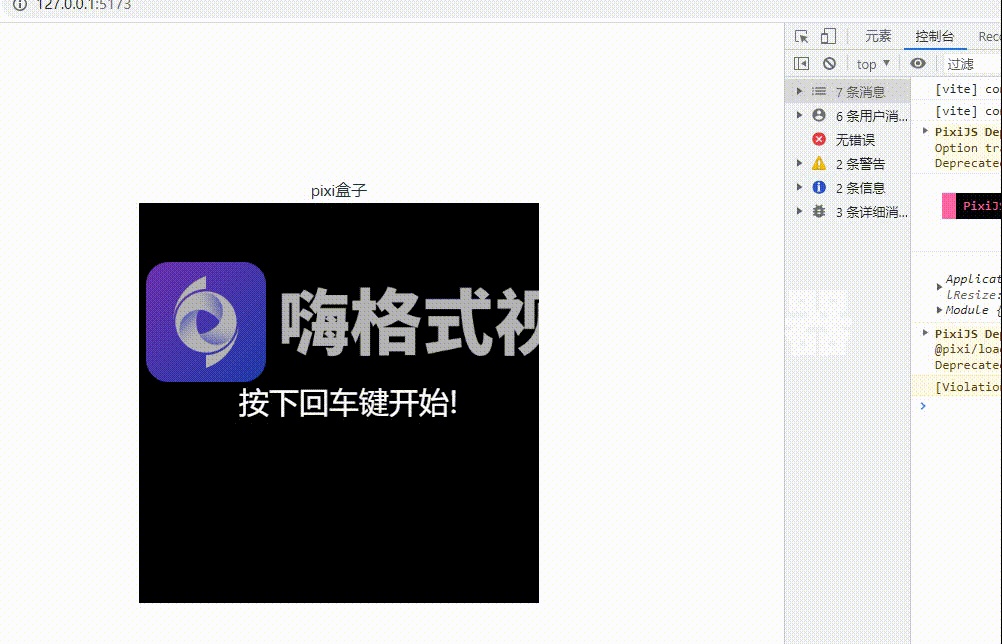The image size is (1002, 644).
Task: Open the top frame context dropdown
Action: pos(868,63)
